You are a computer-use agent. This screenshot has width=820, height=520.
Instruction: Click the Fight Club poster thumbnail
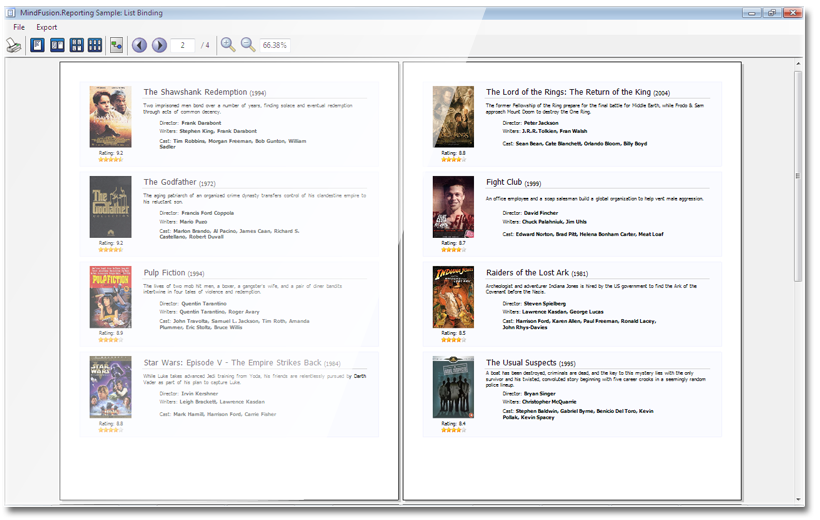pos(453,207)
